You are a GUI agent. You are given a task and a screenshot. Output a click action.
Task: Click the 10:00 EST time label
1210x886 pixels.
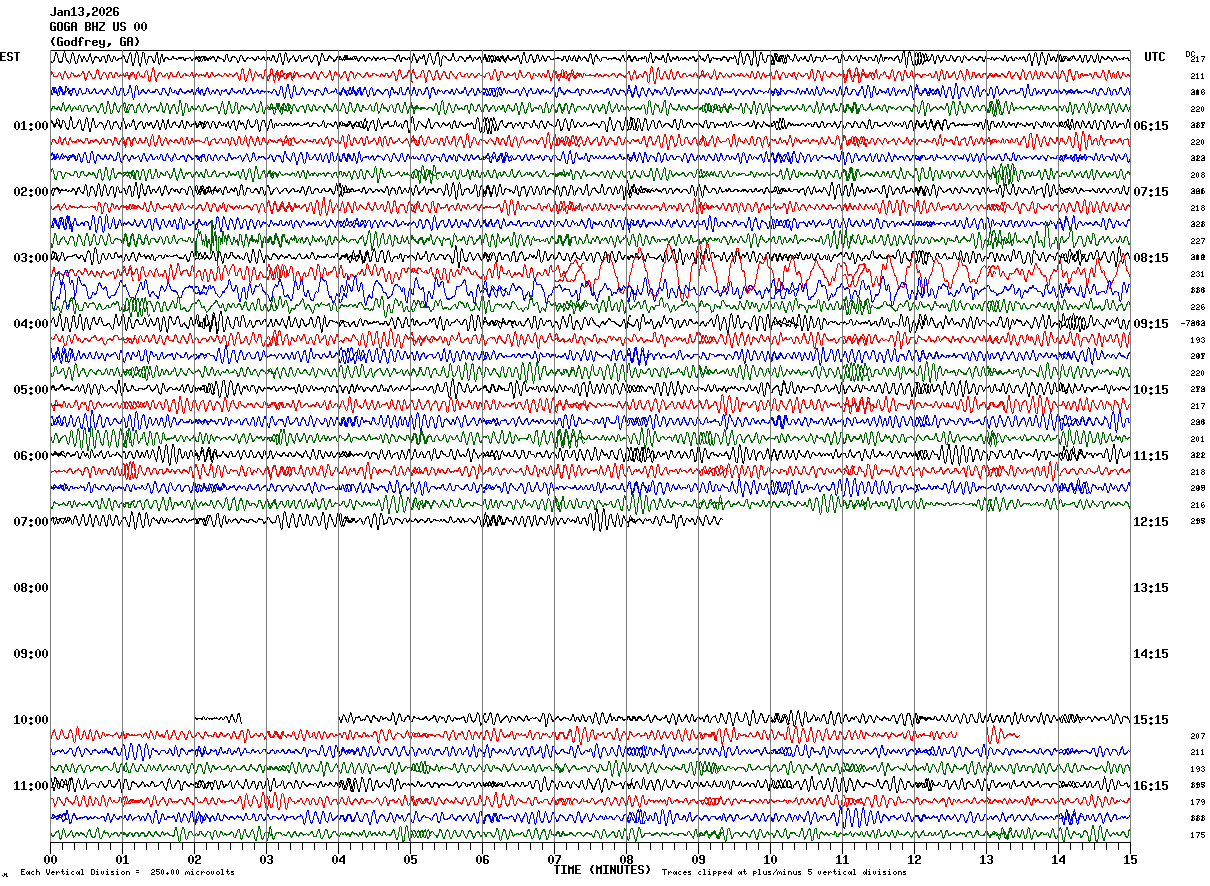31,720
